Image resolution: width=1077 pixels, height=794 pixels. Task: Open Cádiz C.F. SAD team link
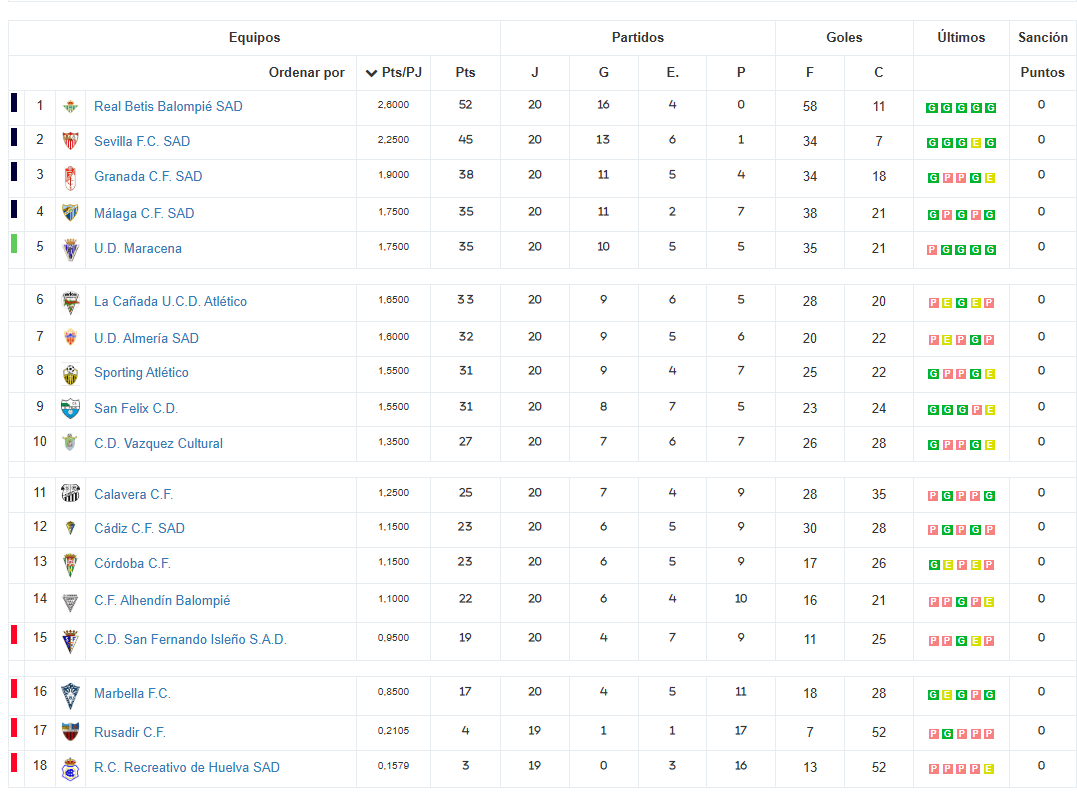click(x=139, y=529)
